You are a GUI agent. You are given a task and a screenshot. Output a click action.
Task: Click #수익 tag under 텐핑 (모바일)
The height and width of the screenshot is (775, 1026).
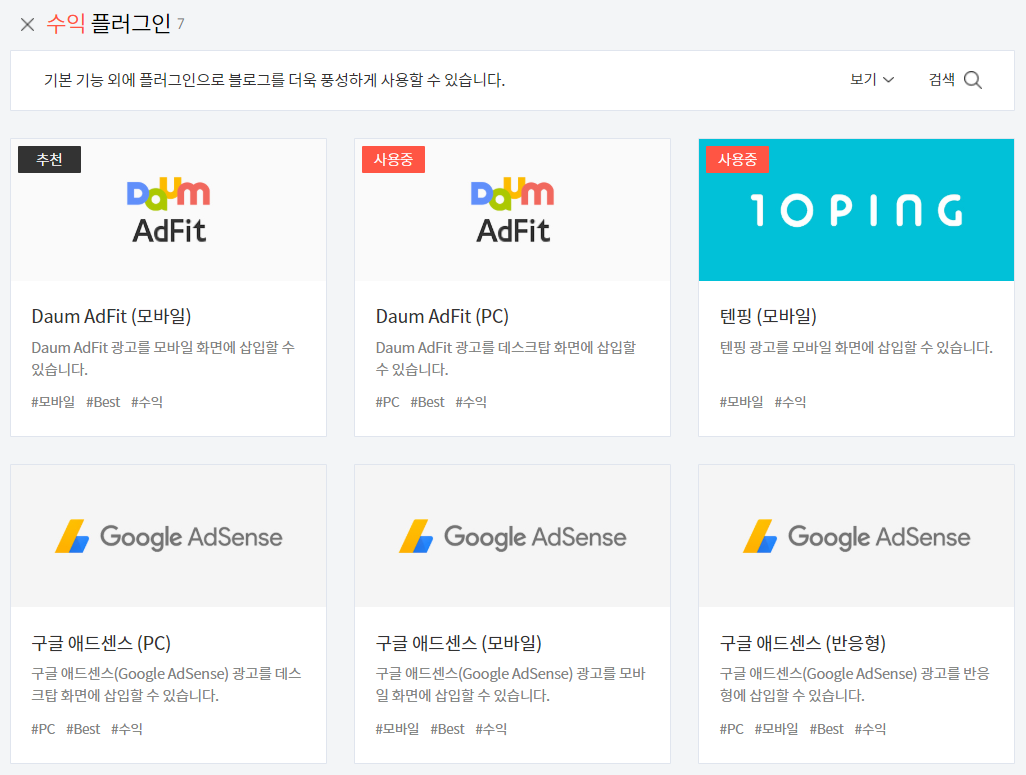pos(790,402)
